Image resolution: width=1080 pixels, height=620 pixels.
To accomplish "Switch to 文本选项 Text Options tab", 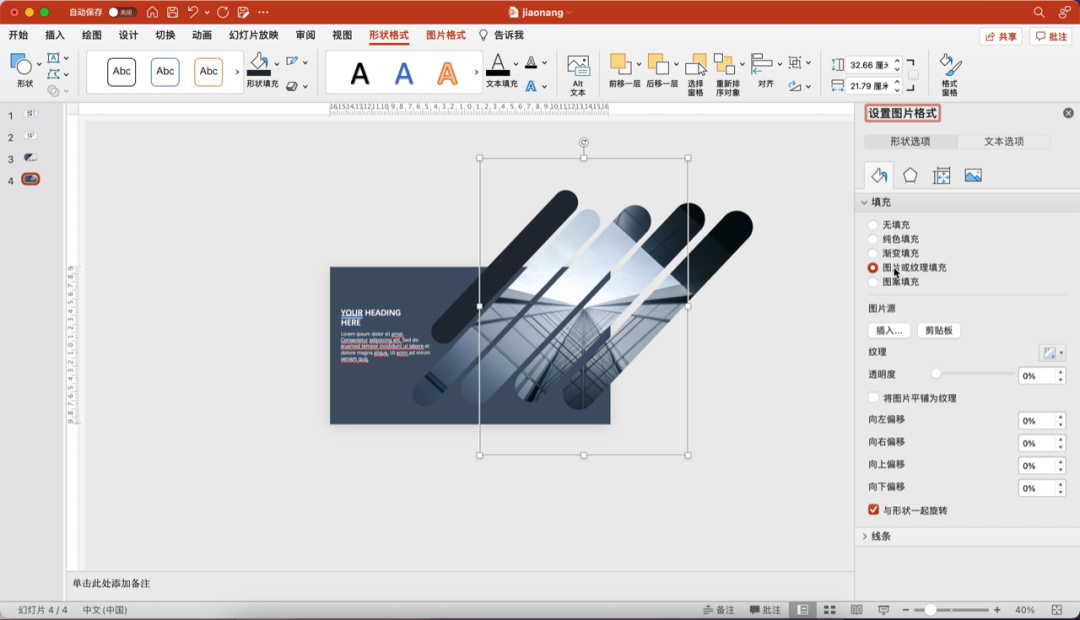I will [x=1004, y=141].
